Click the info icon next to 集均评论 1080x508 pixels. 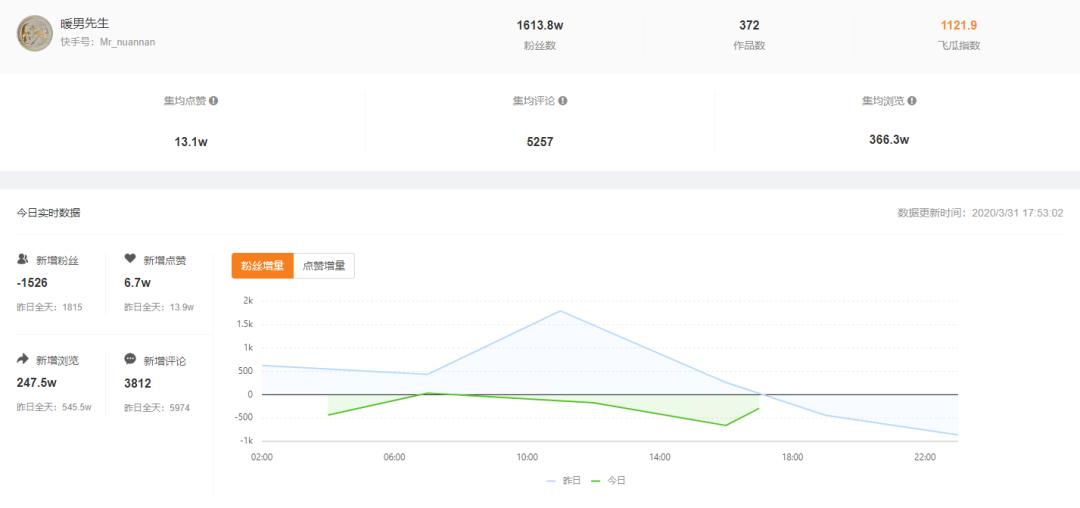(x=563, y=101)
